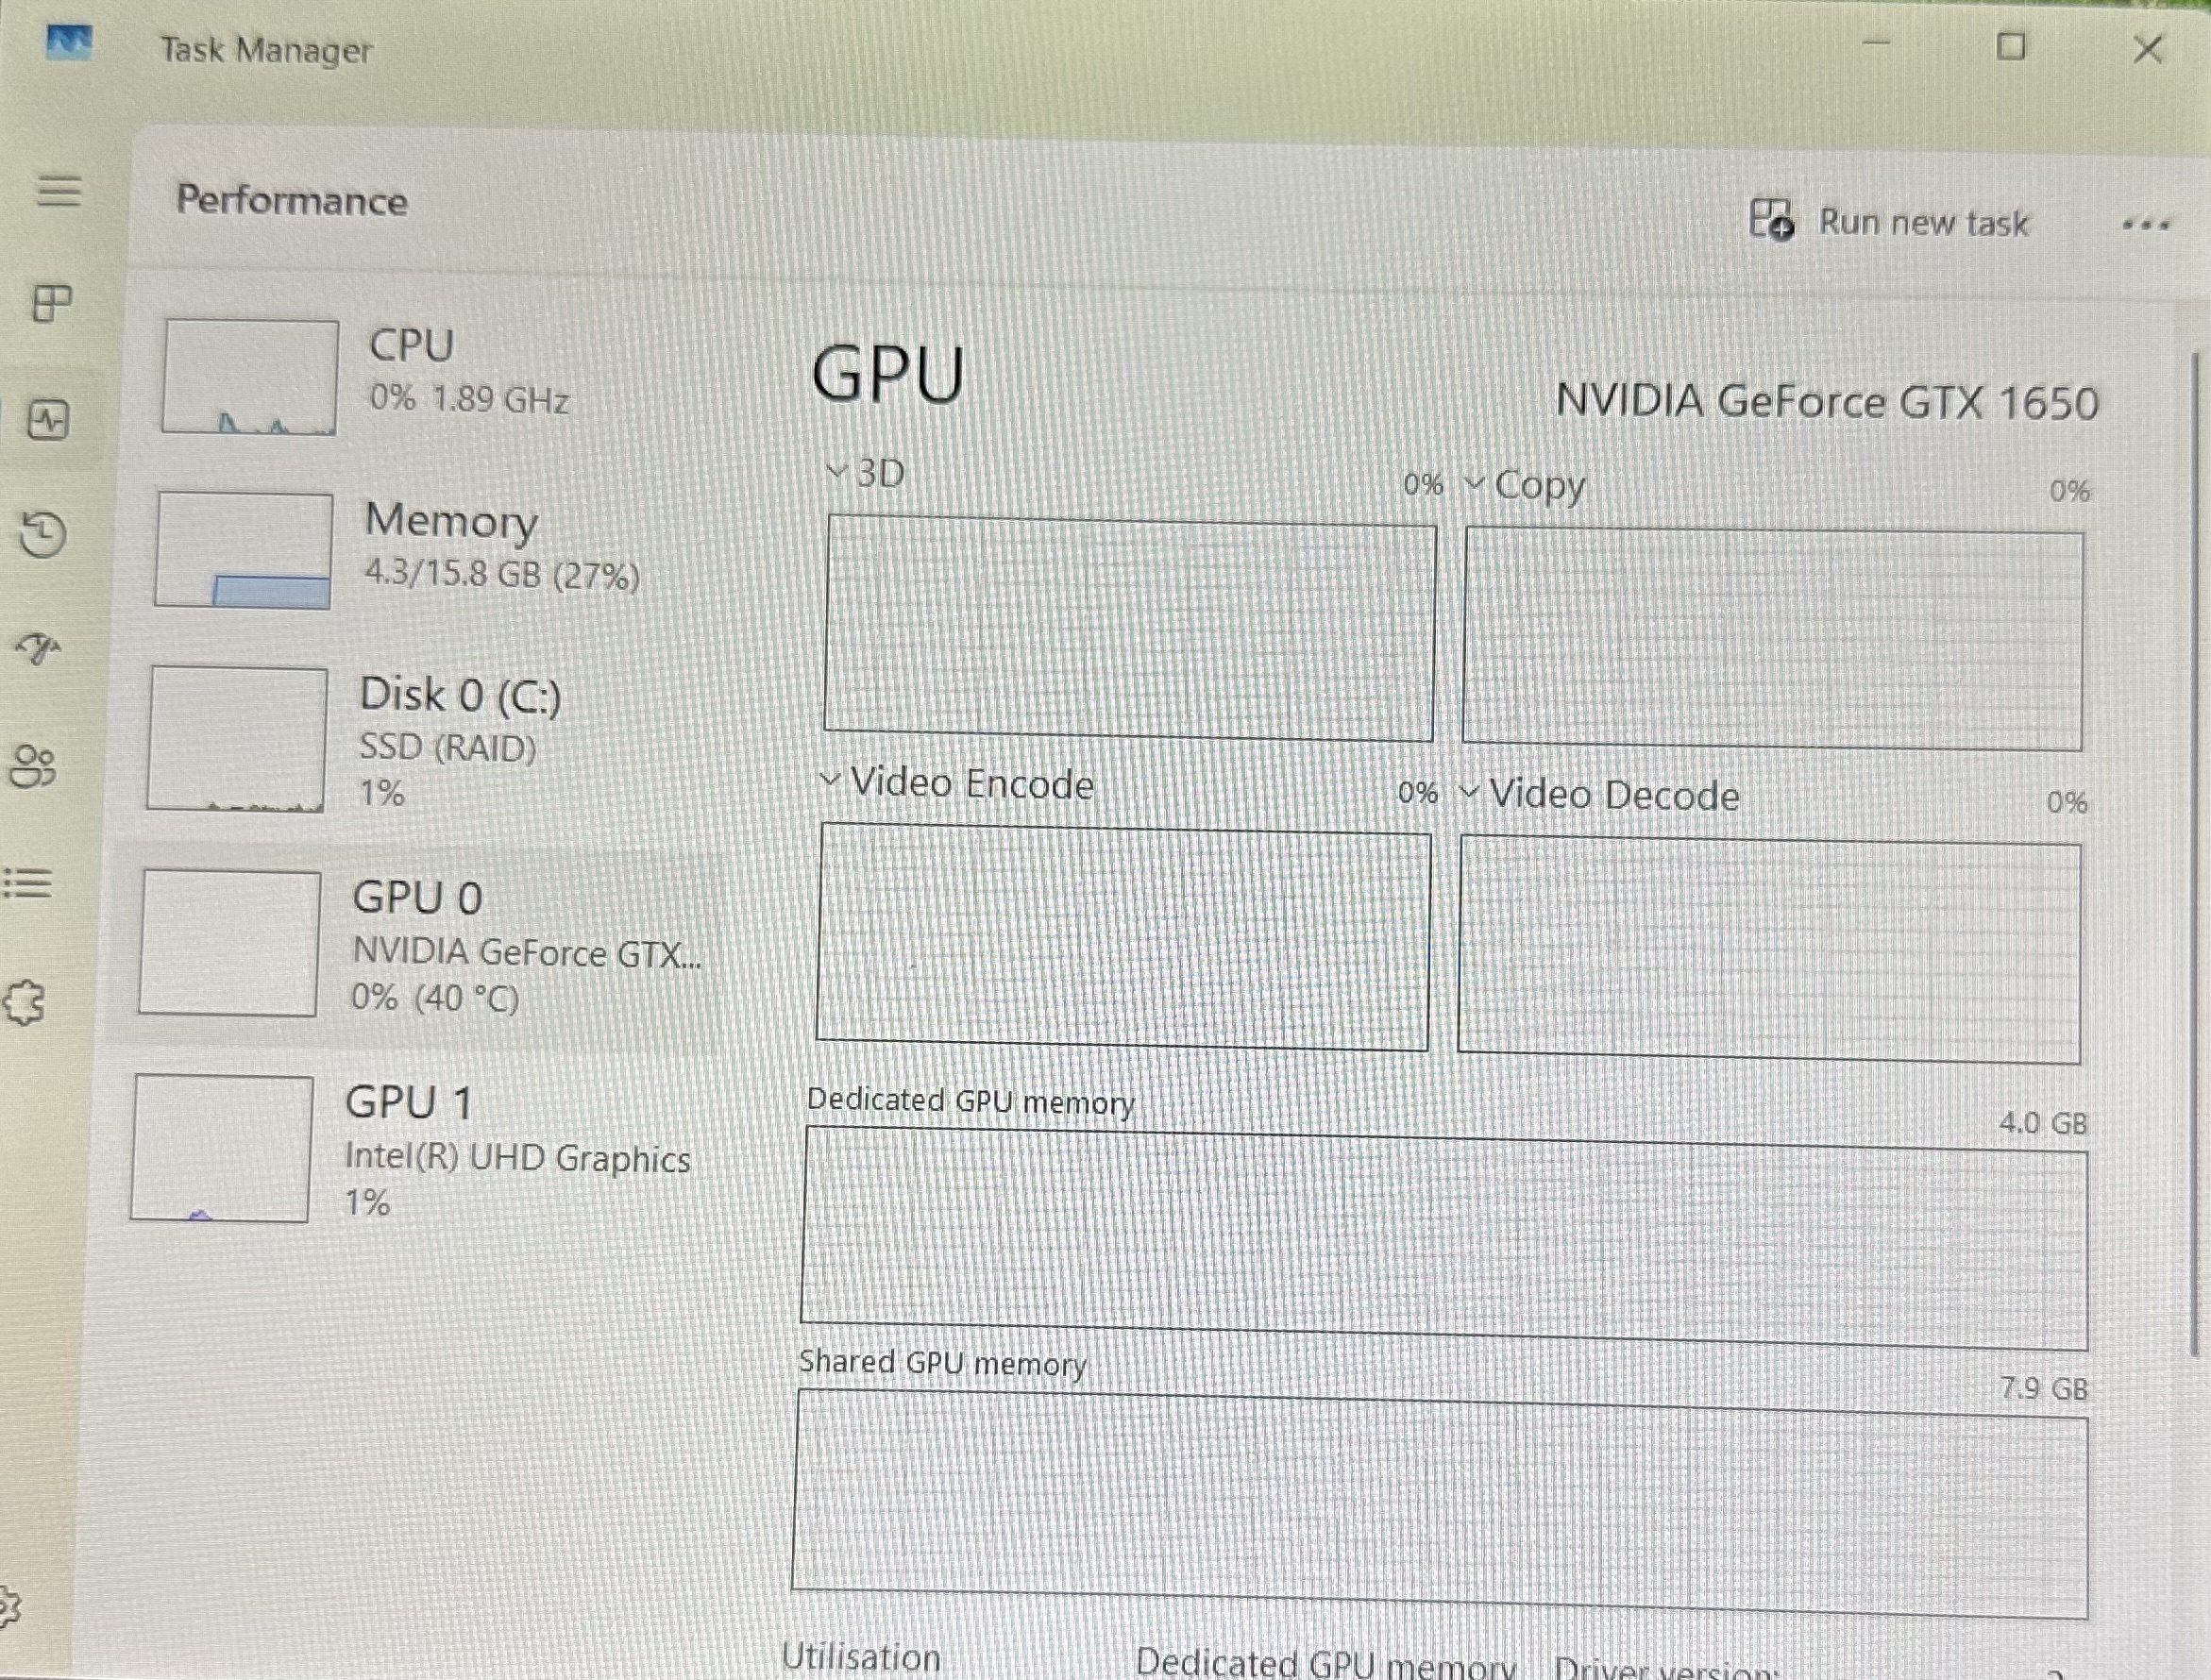This screenshot has height=1680, width=2211.
Task: Click the 3D utilization graph area
Action: pyautogui.click(x=1130, y=628)
